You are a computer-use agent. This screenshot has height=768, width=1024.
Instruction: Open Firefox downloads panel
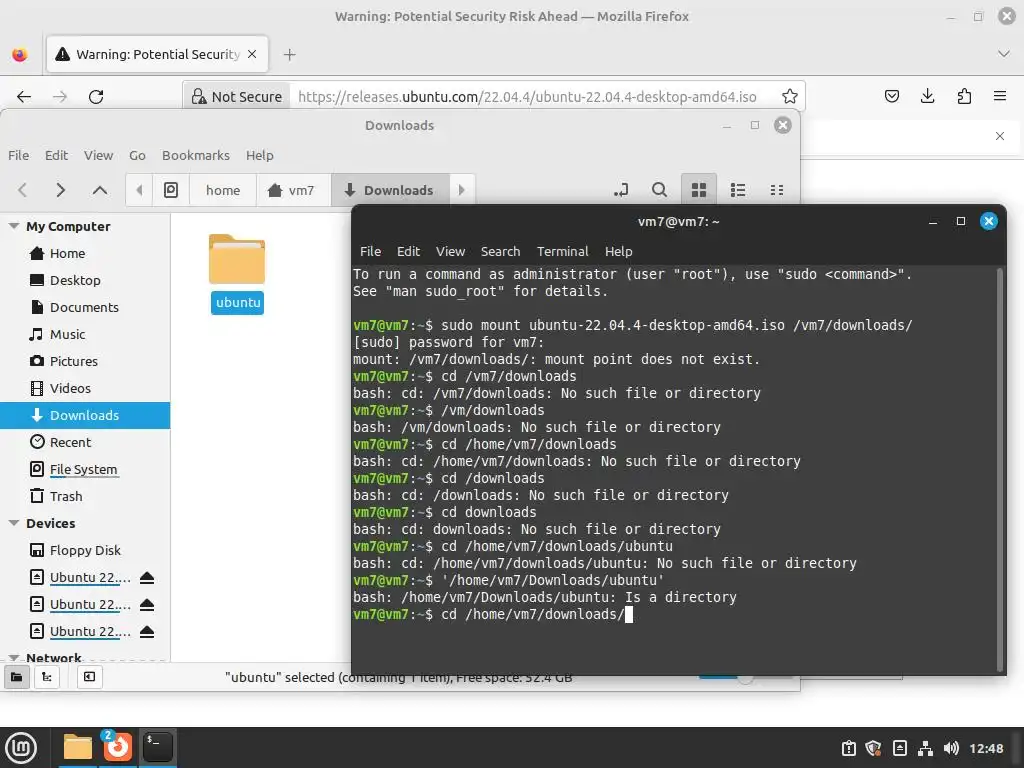point(927,97)
